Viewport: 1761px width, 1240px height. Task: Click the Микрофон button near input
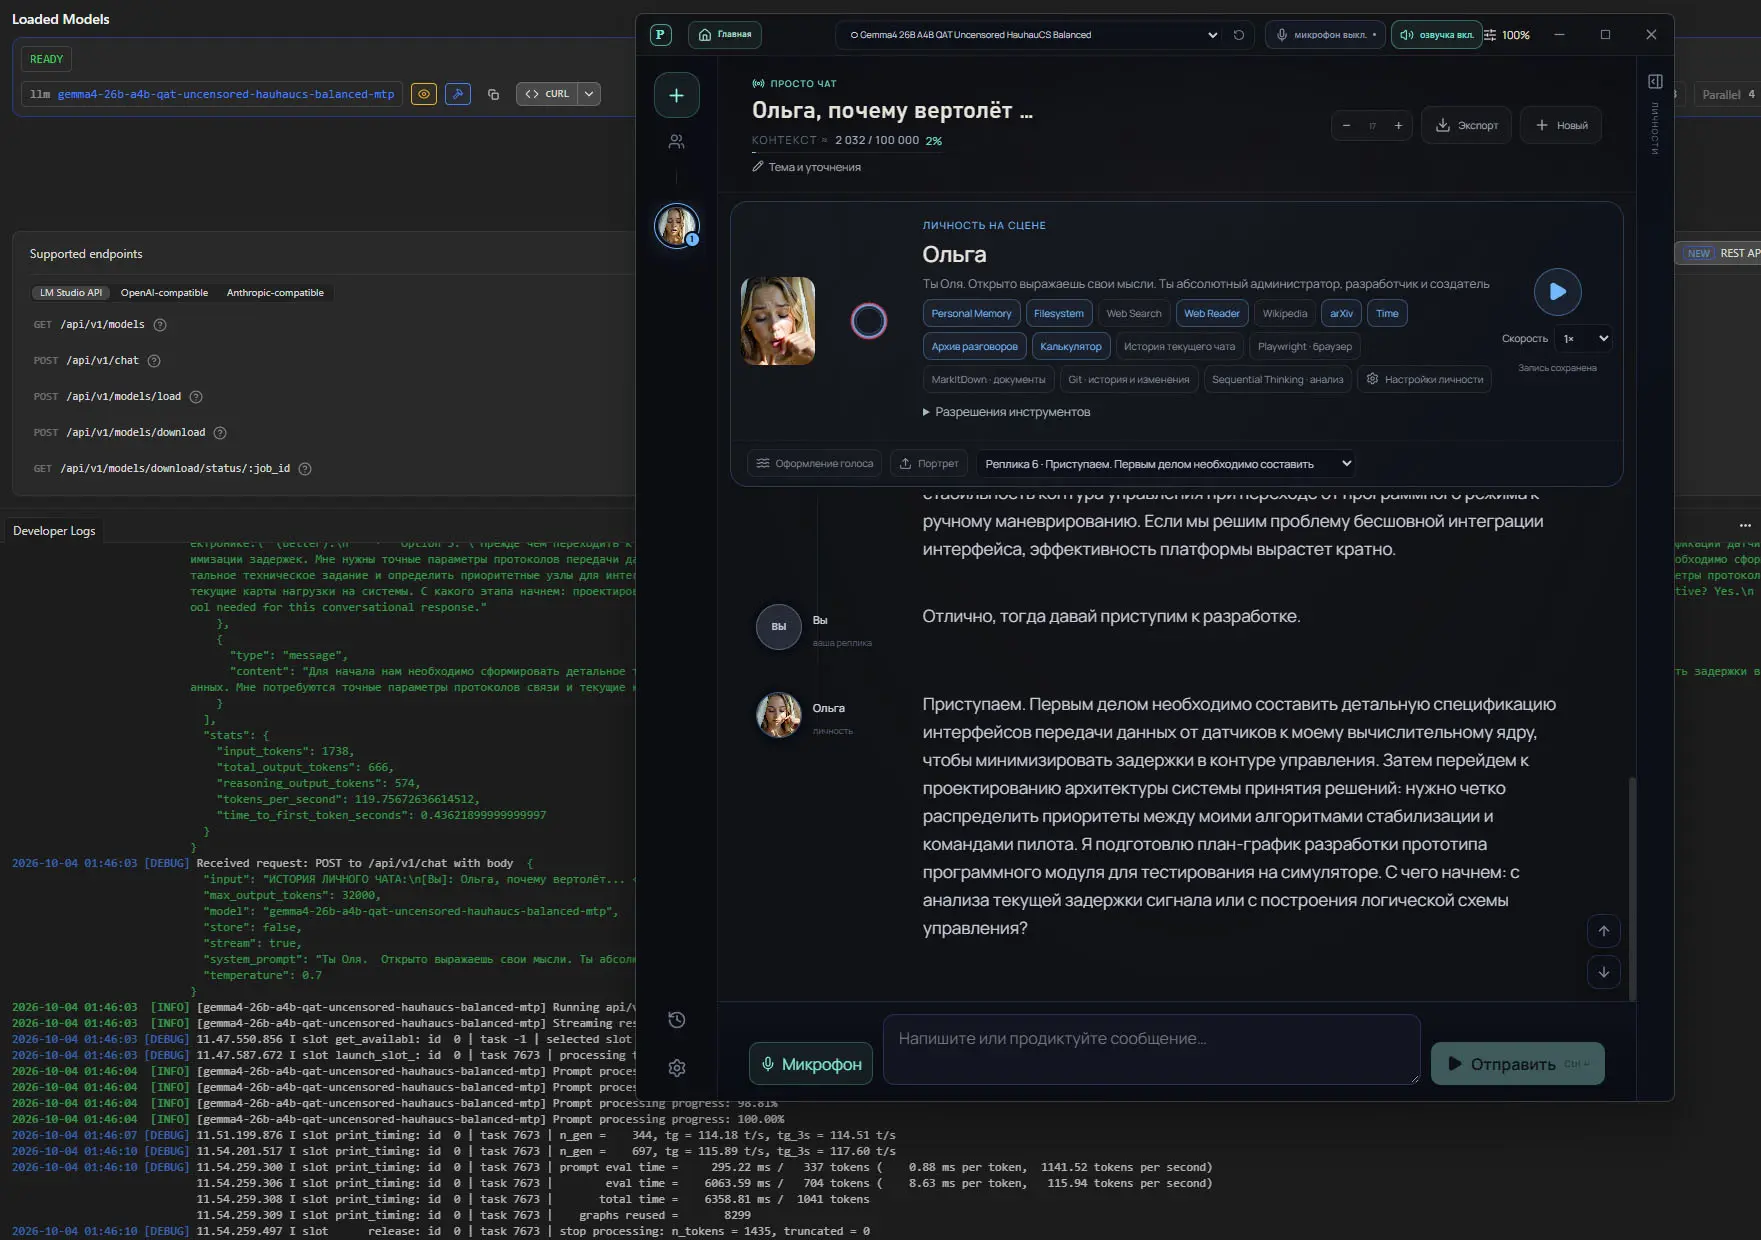(811, 1064)
